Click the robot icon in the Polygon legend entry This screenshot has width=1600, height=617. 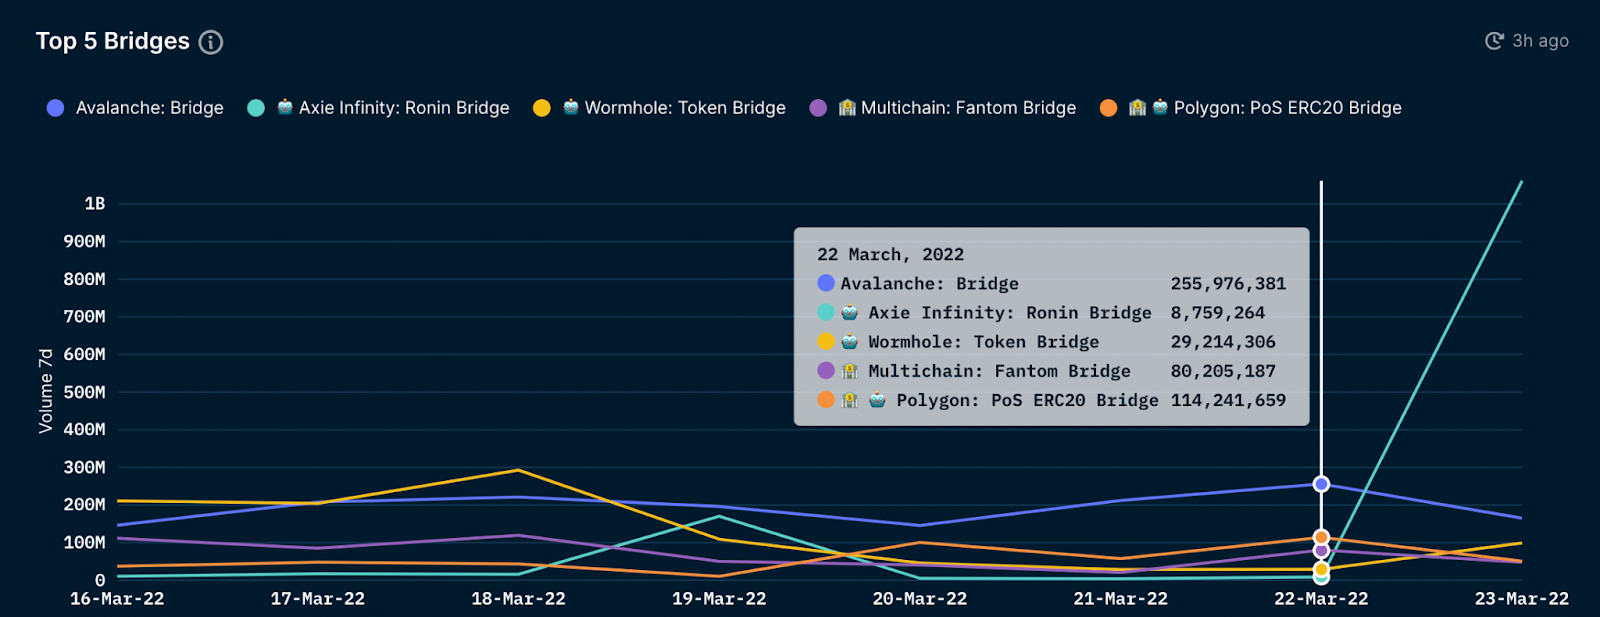click(x=1160, y=107)
